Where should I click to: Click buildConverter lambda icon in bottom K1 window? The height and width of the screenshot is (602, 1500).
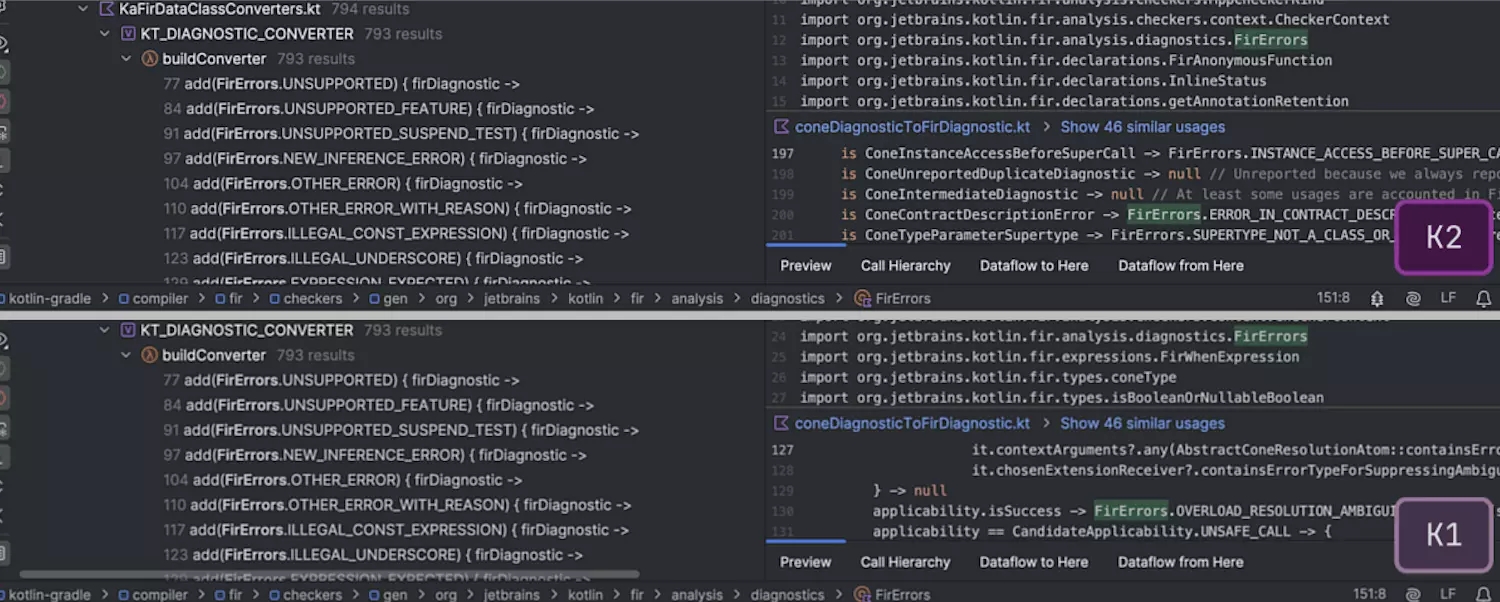(150, 355)
